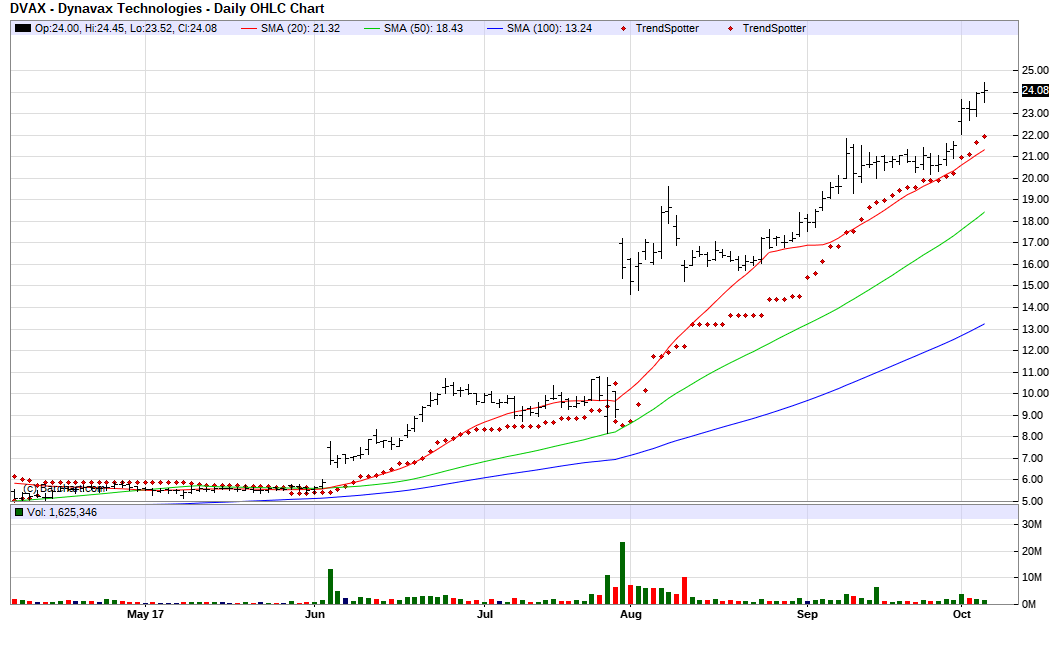Click the green volume legend swatch

pyautogui.click(x=19, y=512)
